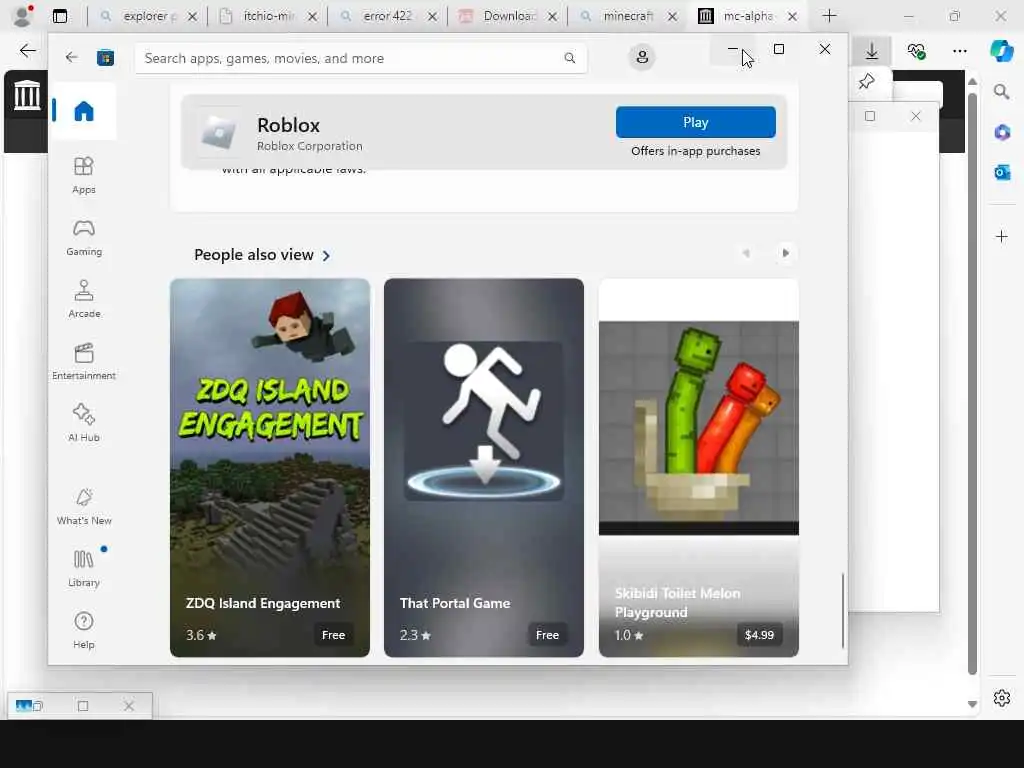The image size is (1024, 768).
Task: Show next People also view items
Action: 786,253
